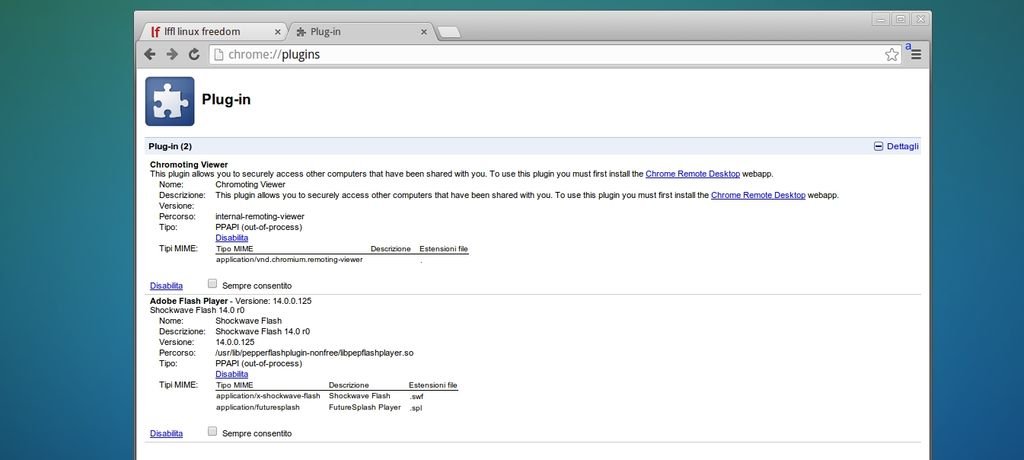Screen dimensions: 1024x460
Task: Open the Chrome hamburger menu
Action: 915,54
